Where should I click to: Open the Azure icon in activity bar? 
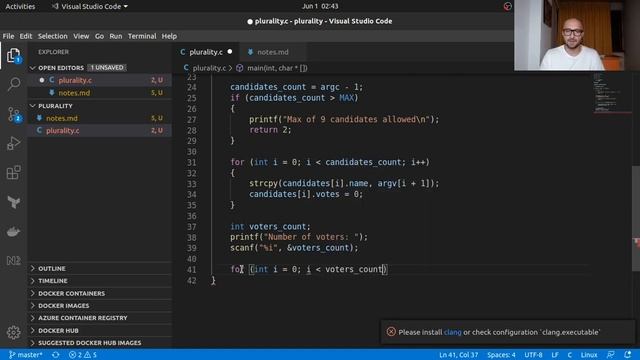tap(13, 202)
